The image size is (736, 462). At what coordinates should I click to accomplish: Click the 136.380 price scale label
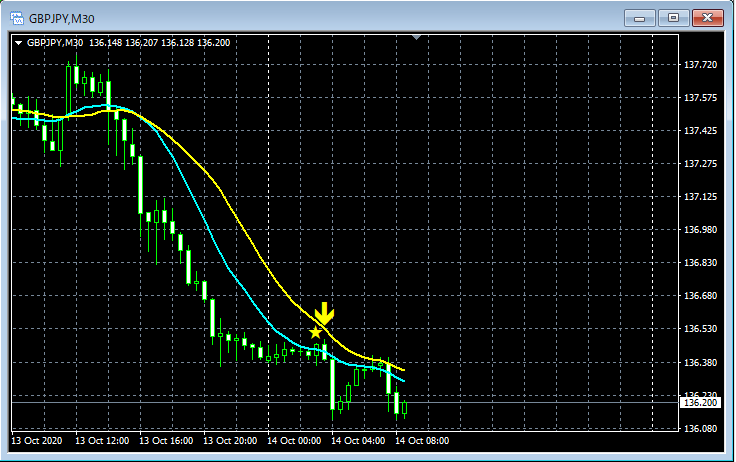point(700,362)
